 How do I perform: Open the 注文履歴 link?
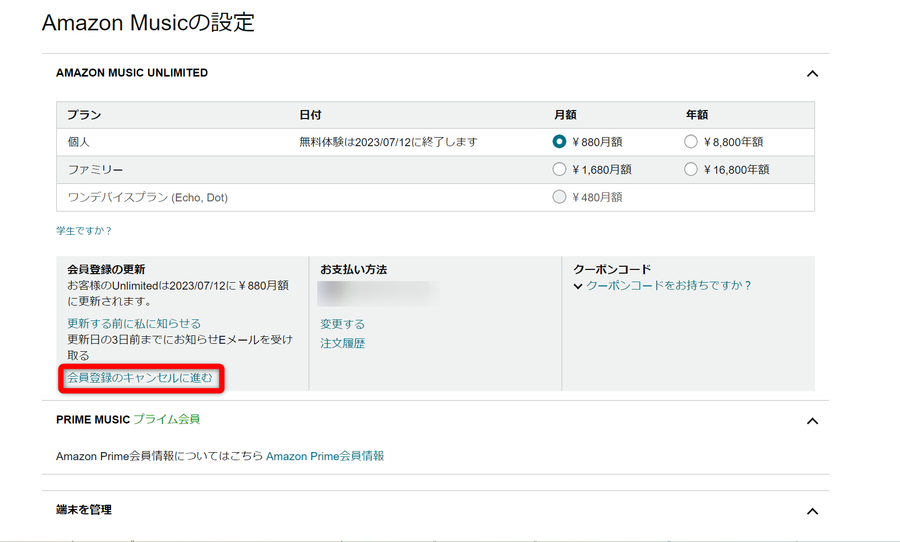point(342,343)
